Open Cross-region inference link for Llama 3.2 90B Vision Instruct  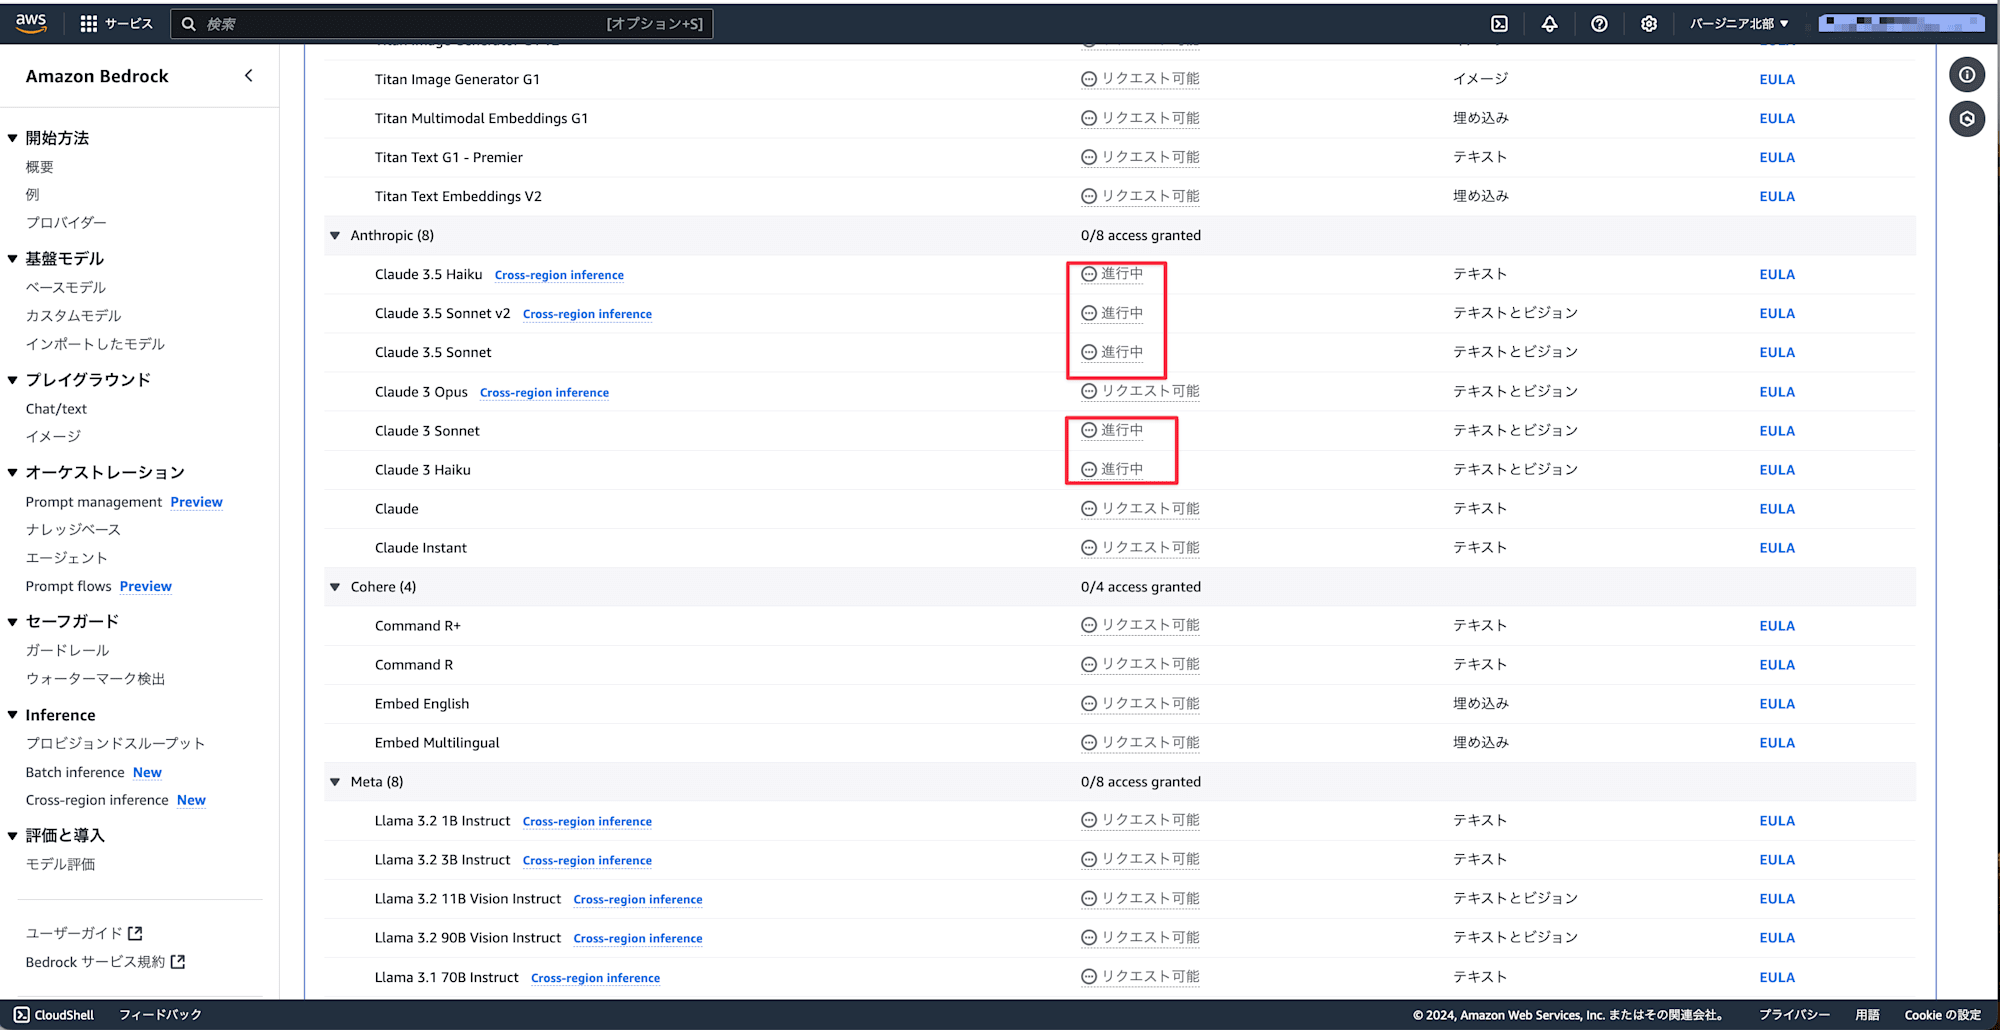coord(638,938)
